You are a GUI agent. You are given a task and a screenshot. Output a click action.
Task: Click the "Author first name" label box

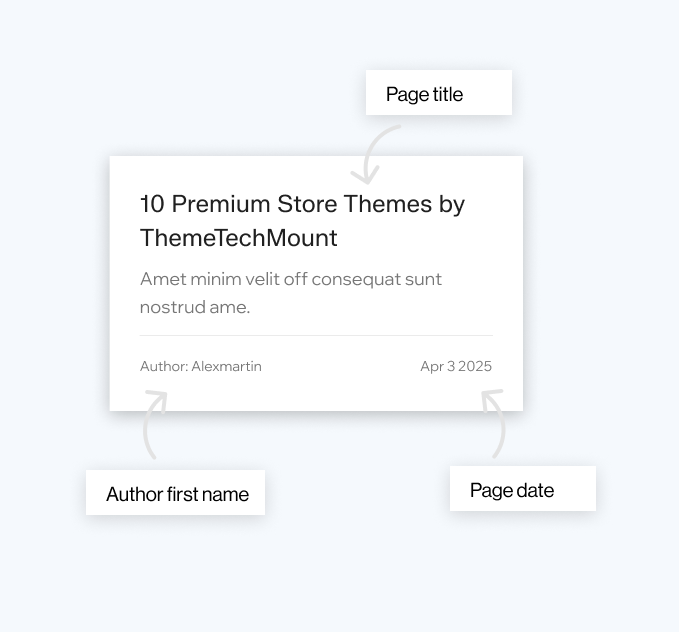tap(176, 493)
